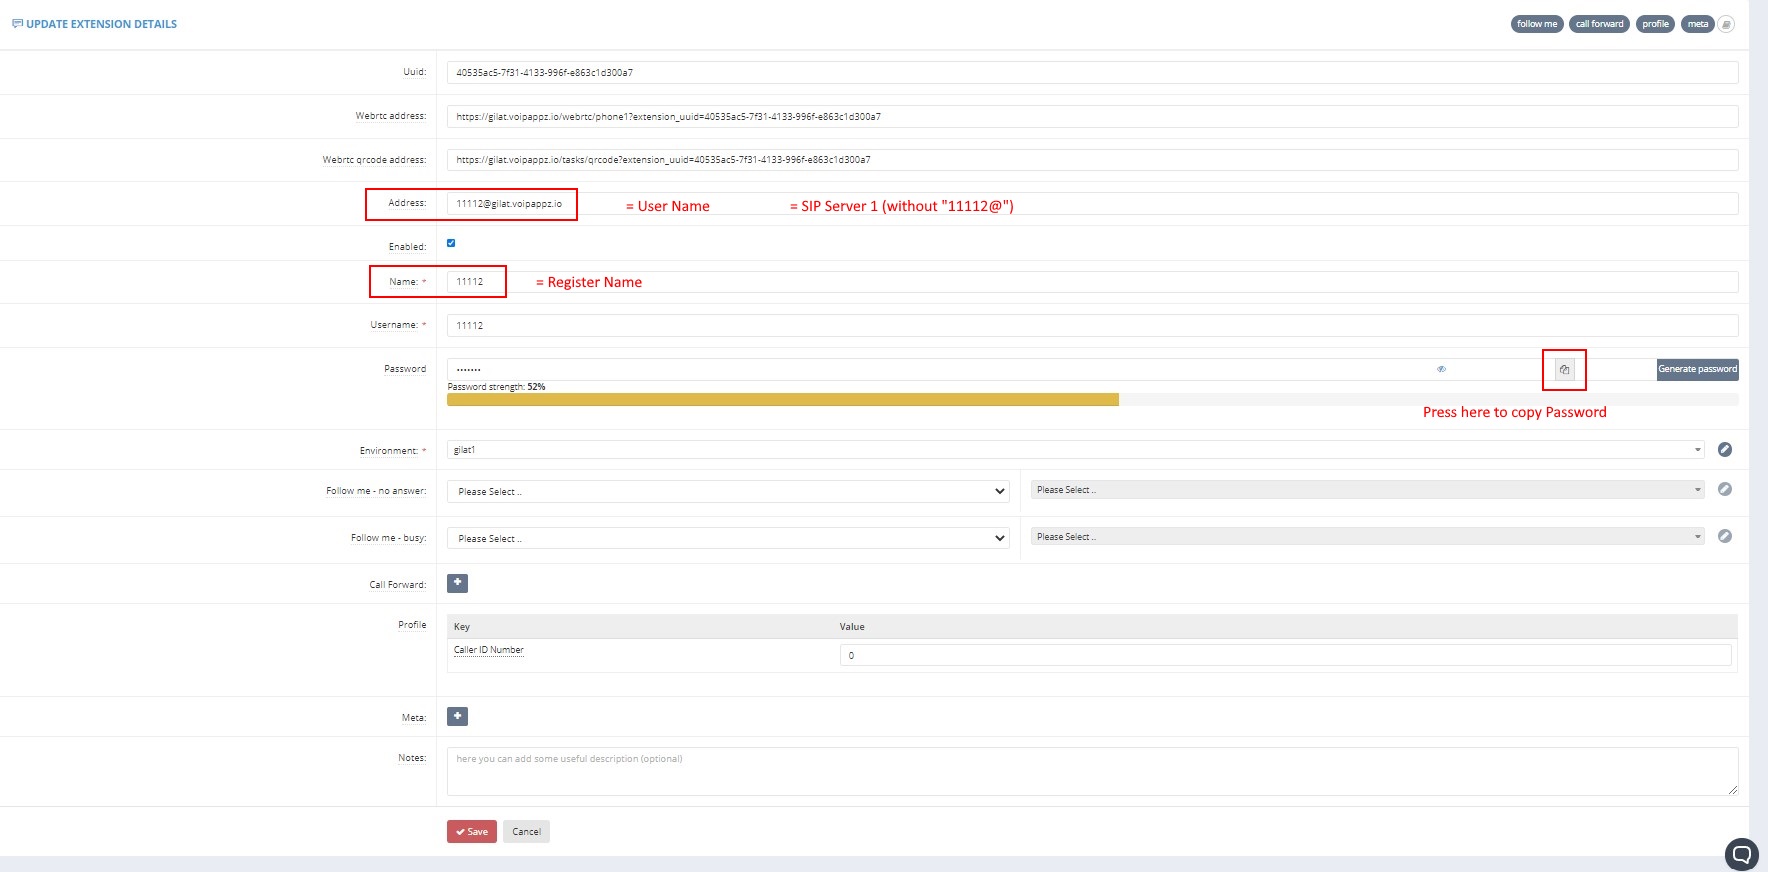Jump to the call forward section pill
Viewport: 1768px width, 872px height.
[1599, 24]
